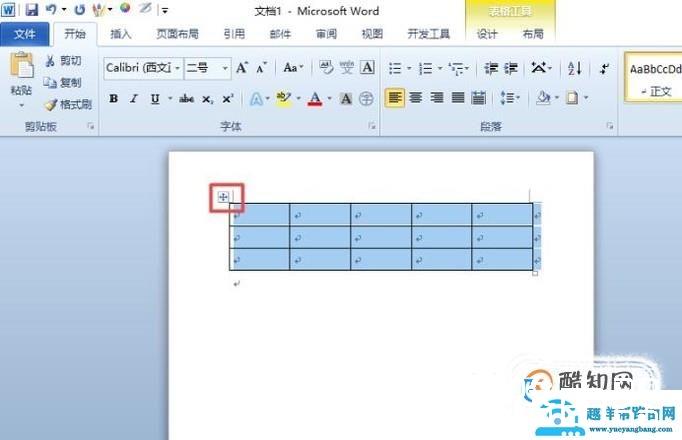Open the underline style dropdown arrow
The height and width of the screenshot is (440, 682).
[170, 99]
